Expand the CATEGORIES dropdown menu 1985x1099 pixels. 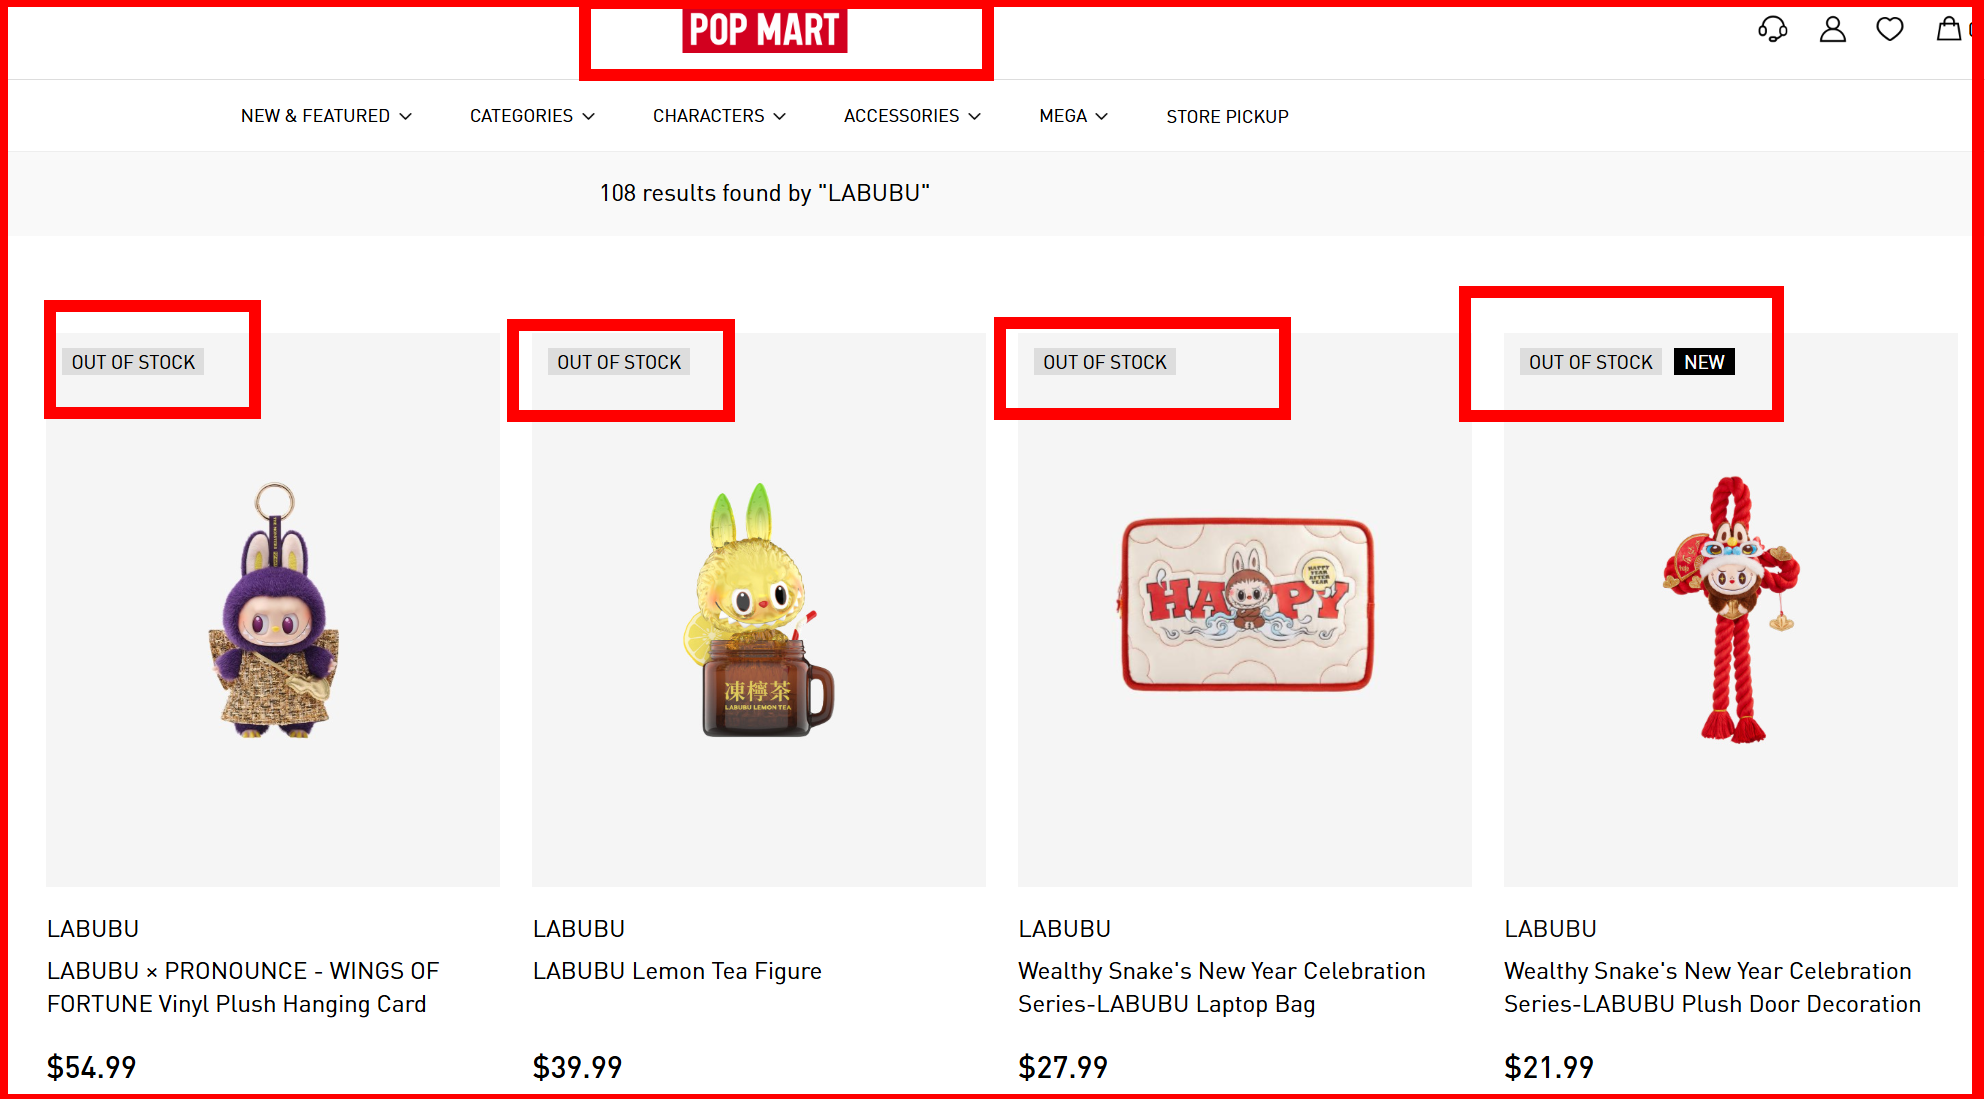tap(532, 116)
